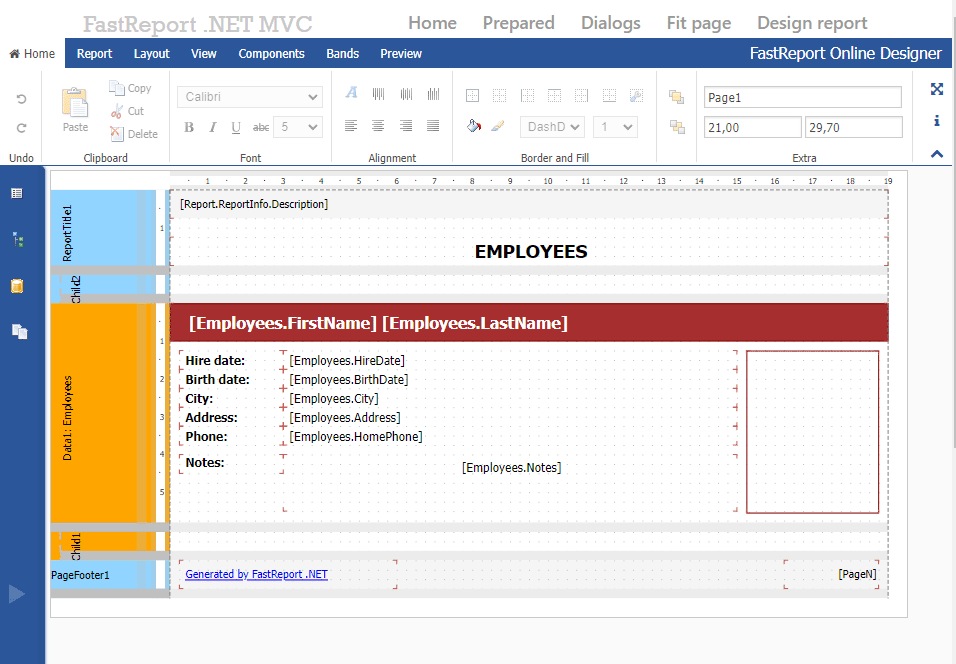Viewport: 956px width, 664px height.
Task: Toggle italic text formatting
Action: 212,127
